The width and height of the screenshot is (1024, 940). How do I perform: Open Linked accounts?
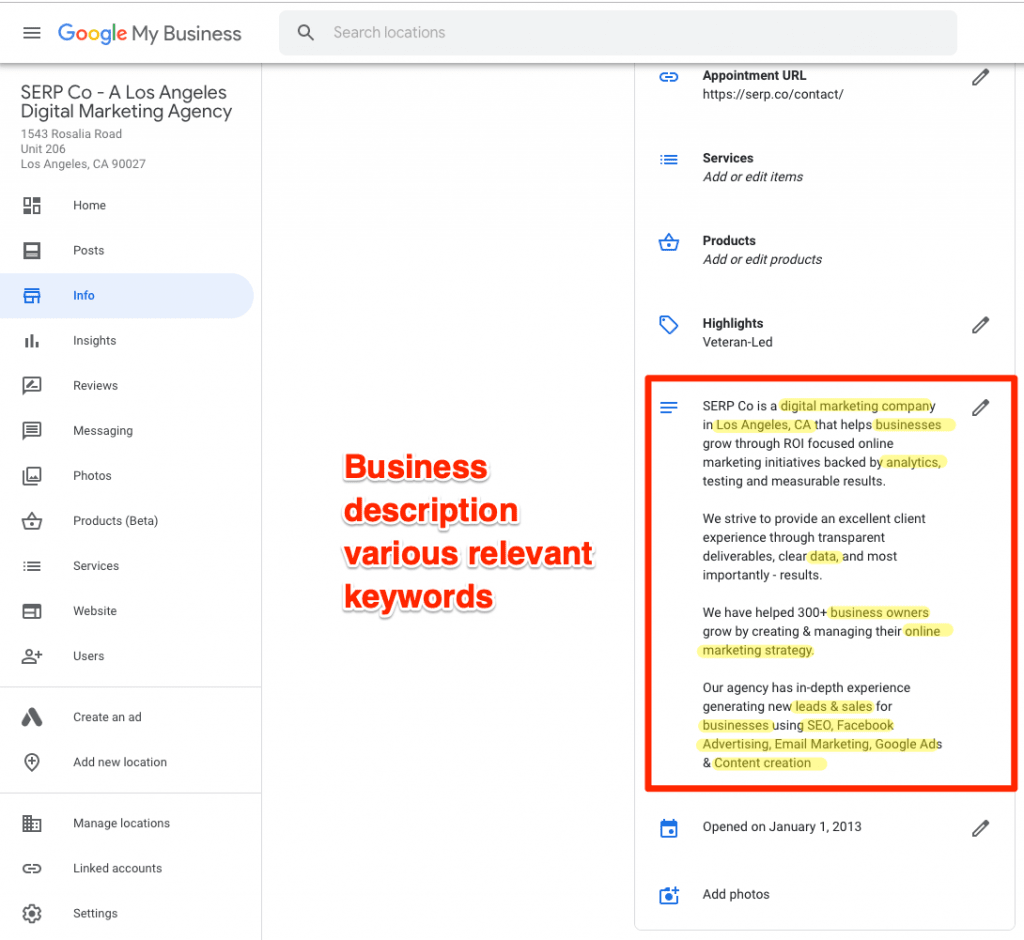click(x=118, y=868)
